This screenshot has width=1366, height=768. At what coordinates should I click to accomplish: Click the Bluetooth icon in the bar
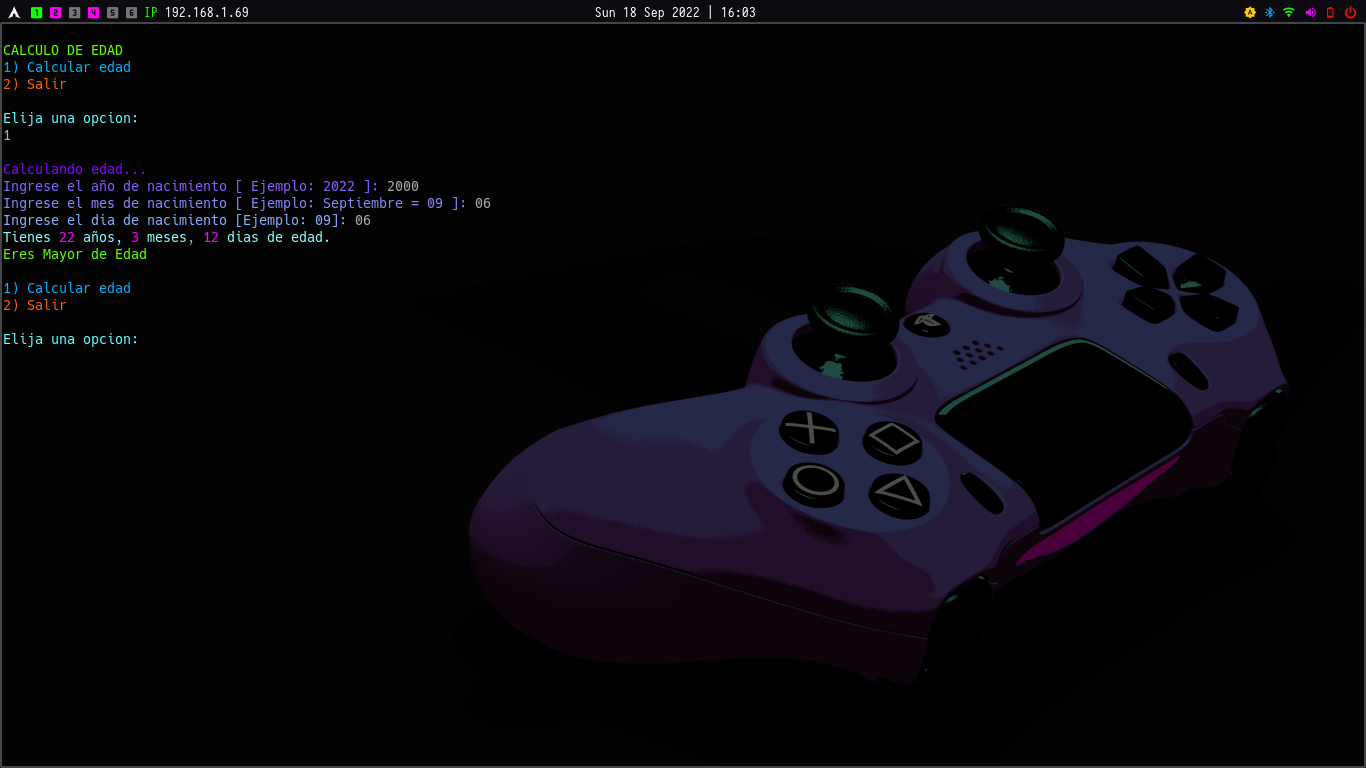point(1270,13)
